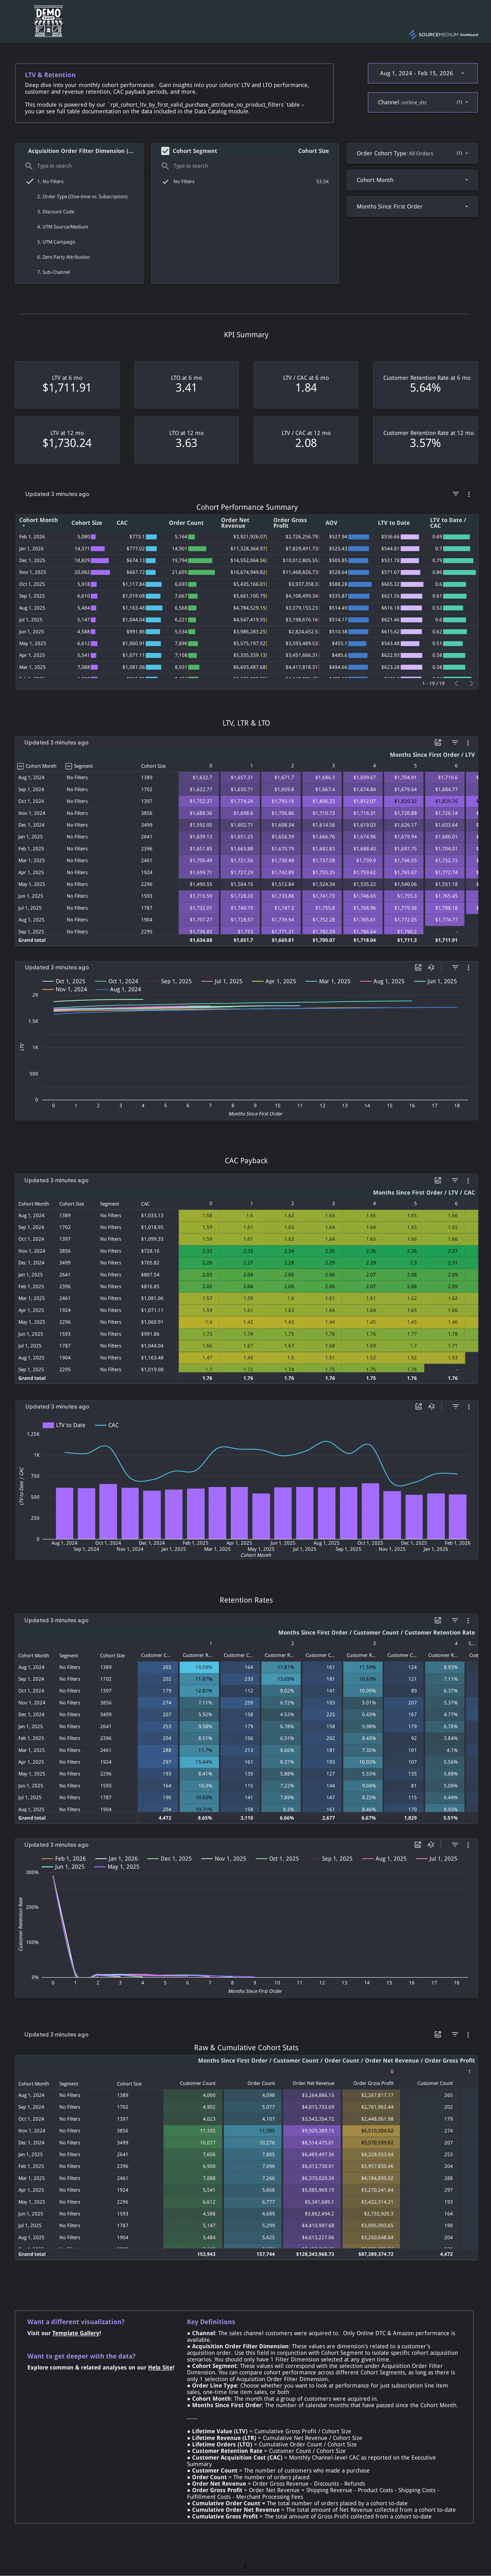Click lightning-bolt icon on the LTV line chart
The height and width of the screenshot is (2576, 491).
point(431,967)
